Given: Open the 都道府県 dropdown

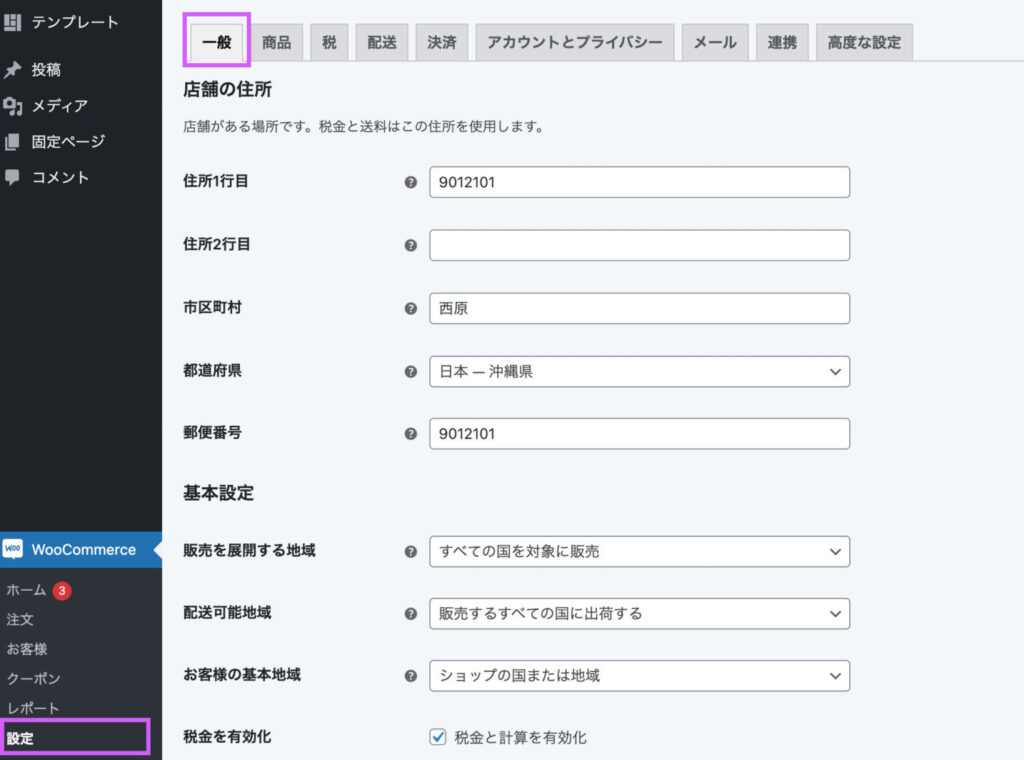Looking at the screenshot, I should [639, 372].
